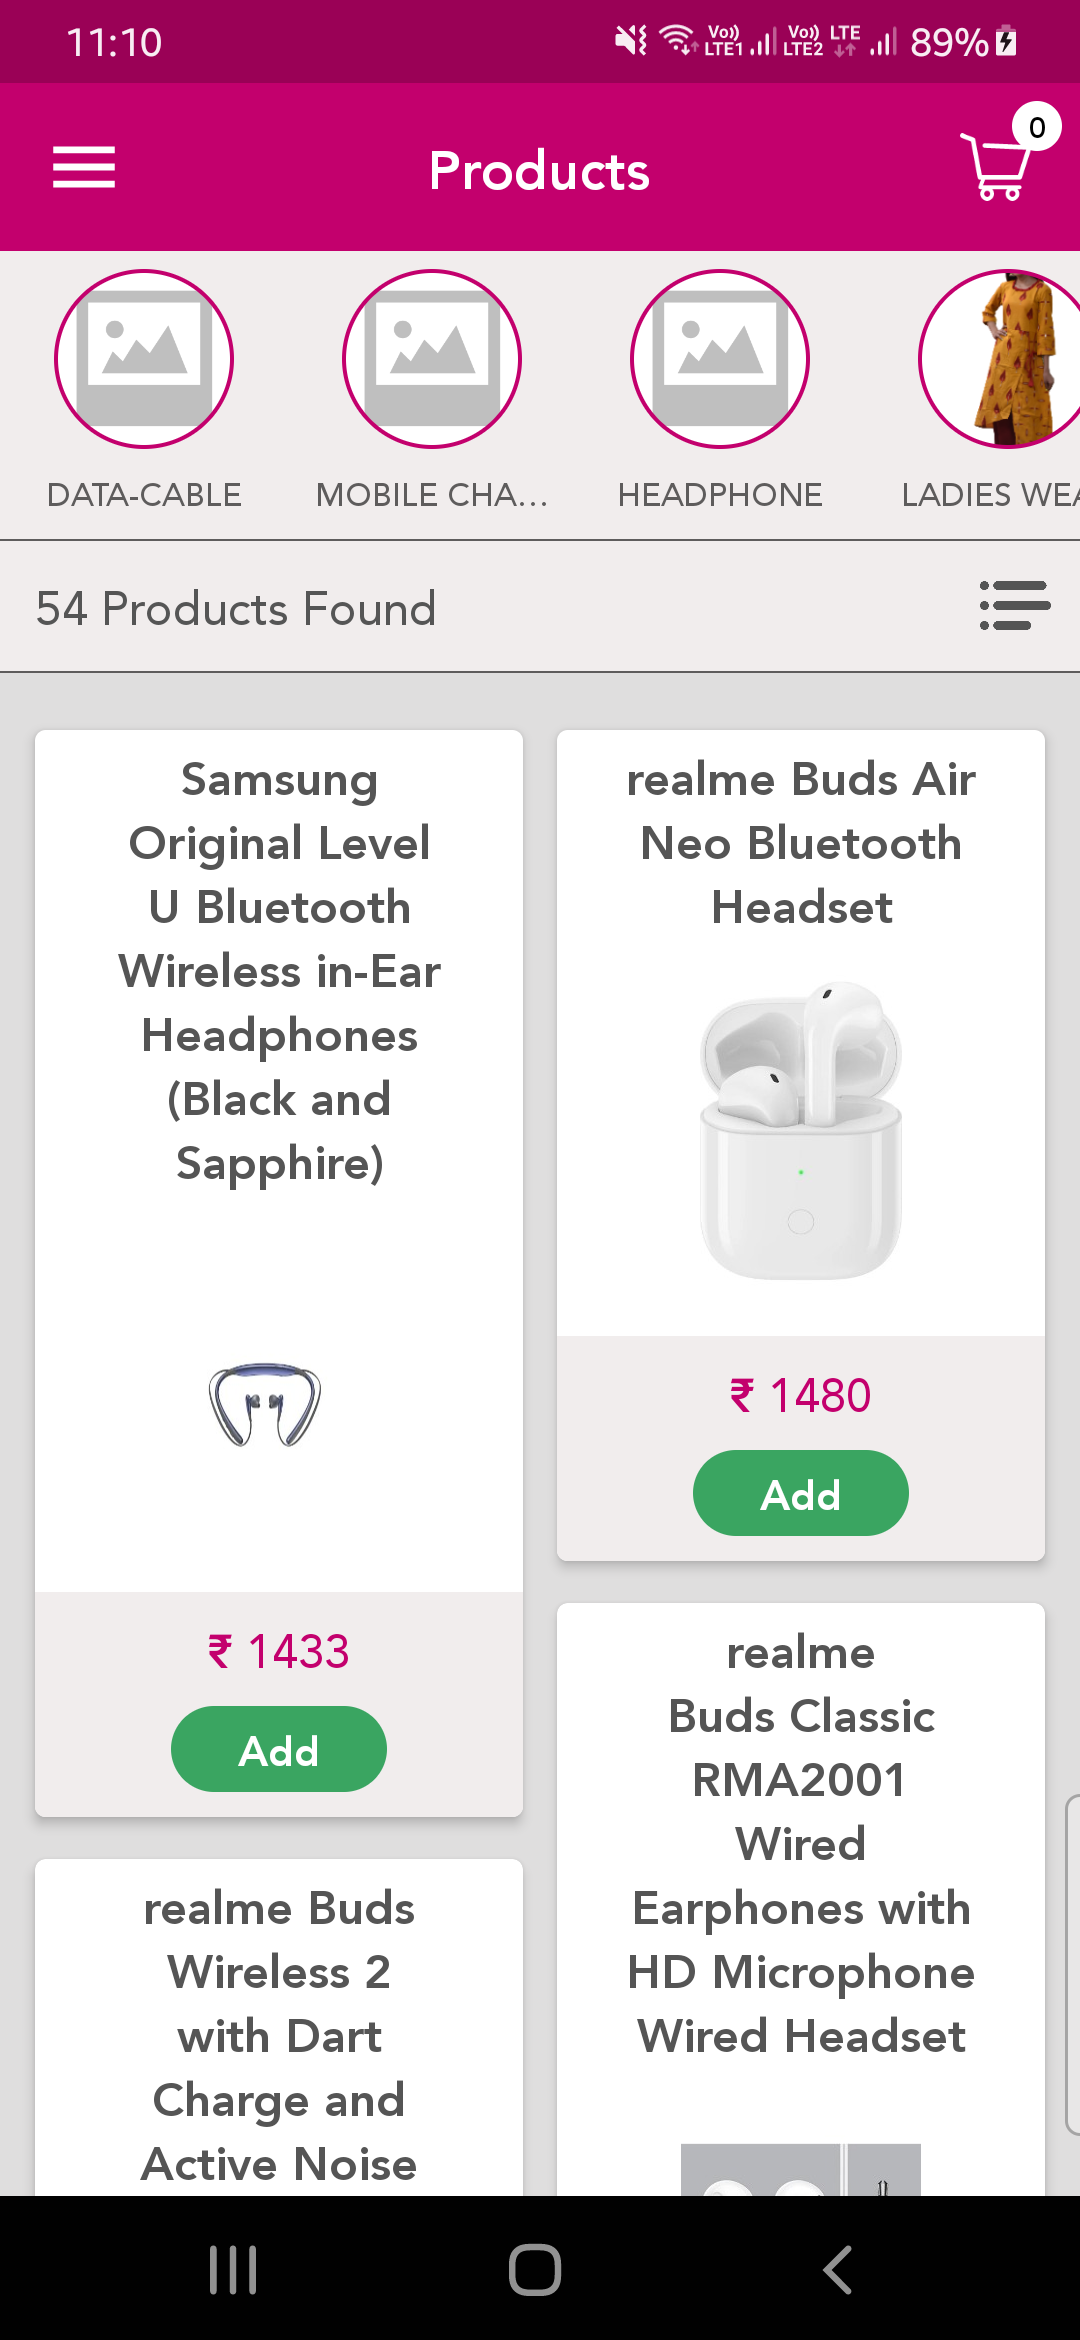
Task: Tap the Android back arrow
Action: [838, 2269]
